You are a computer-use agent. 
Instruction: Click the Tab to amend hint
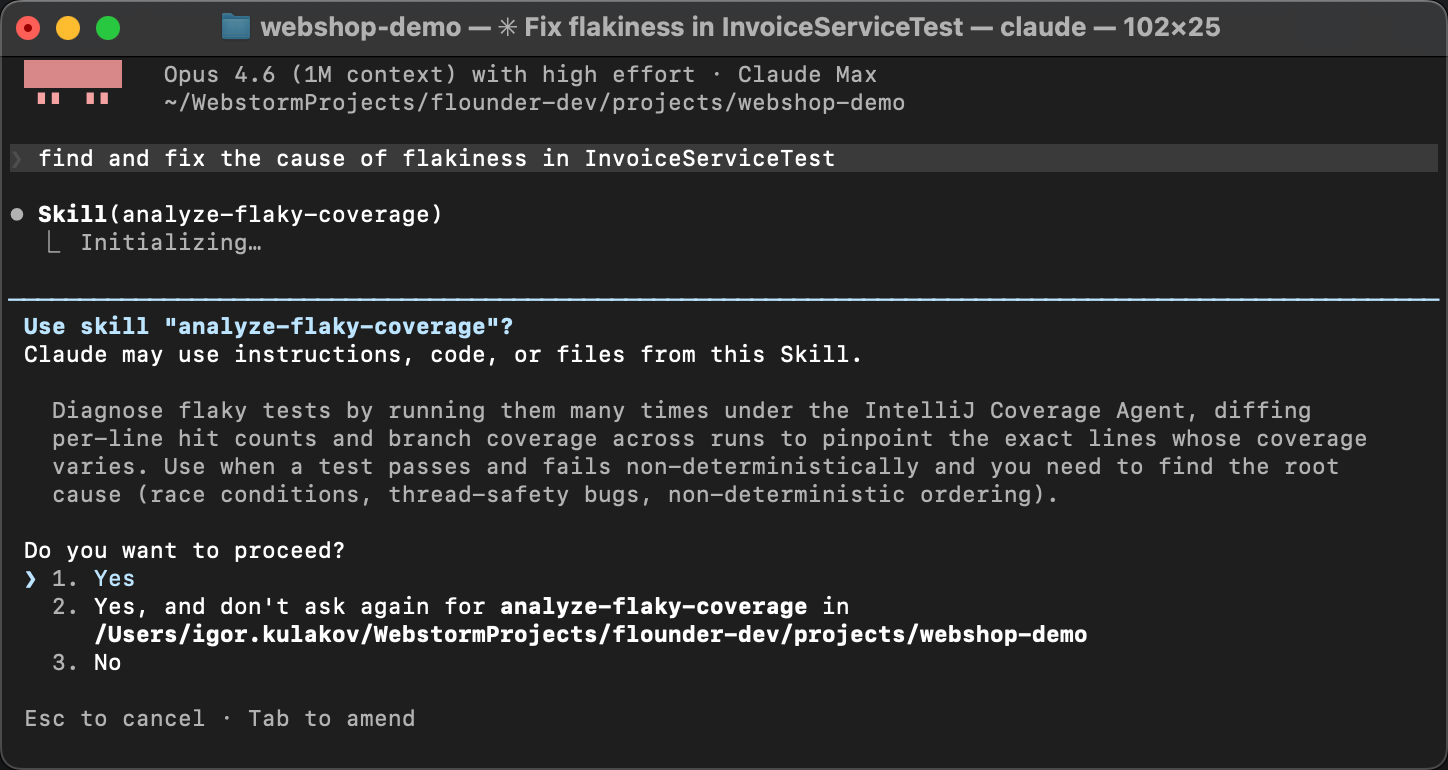pyautogui.click(x=332, y=718)
